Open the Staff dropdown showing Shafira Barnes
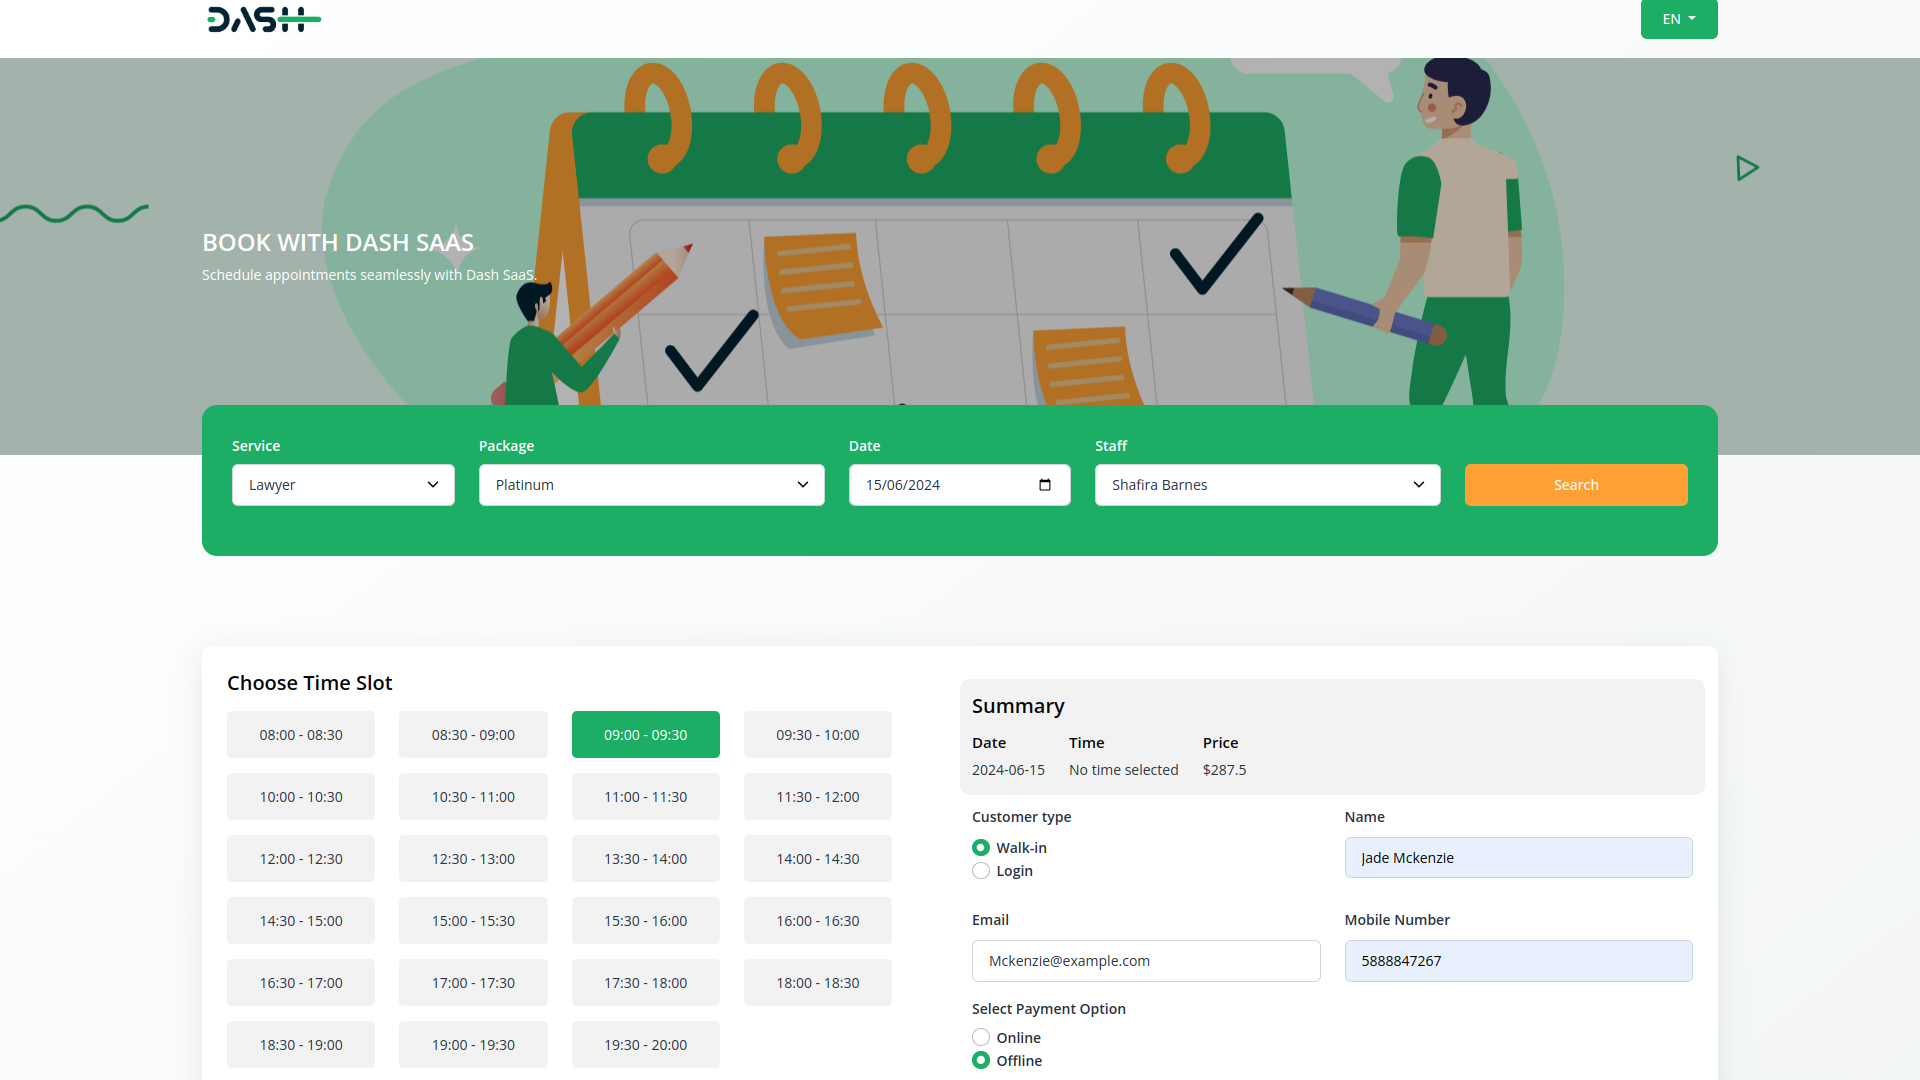This screenshot has height=1080, width=1920. [x=1267, y=485]
